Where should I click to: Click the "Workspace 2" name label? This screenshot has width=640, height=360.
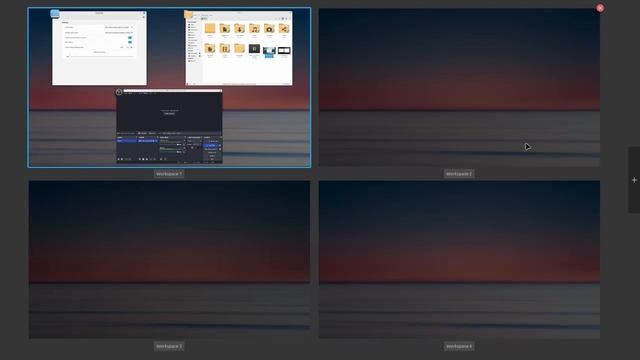459,174
